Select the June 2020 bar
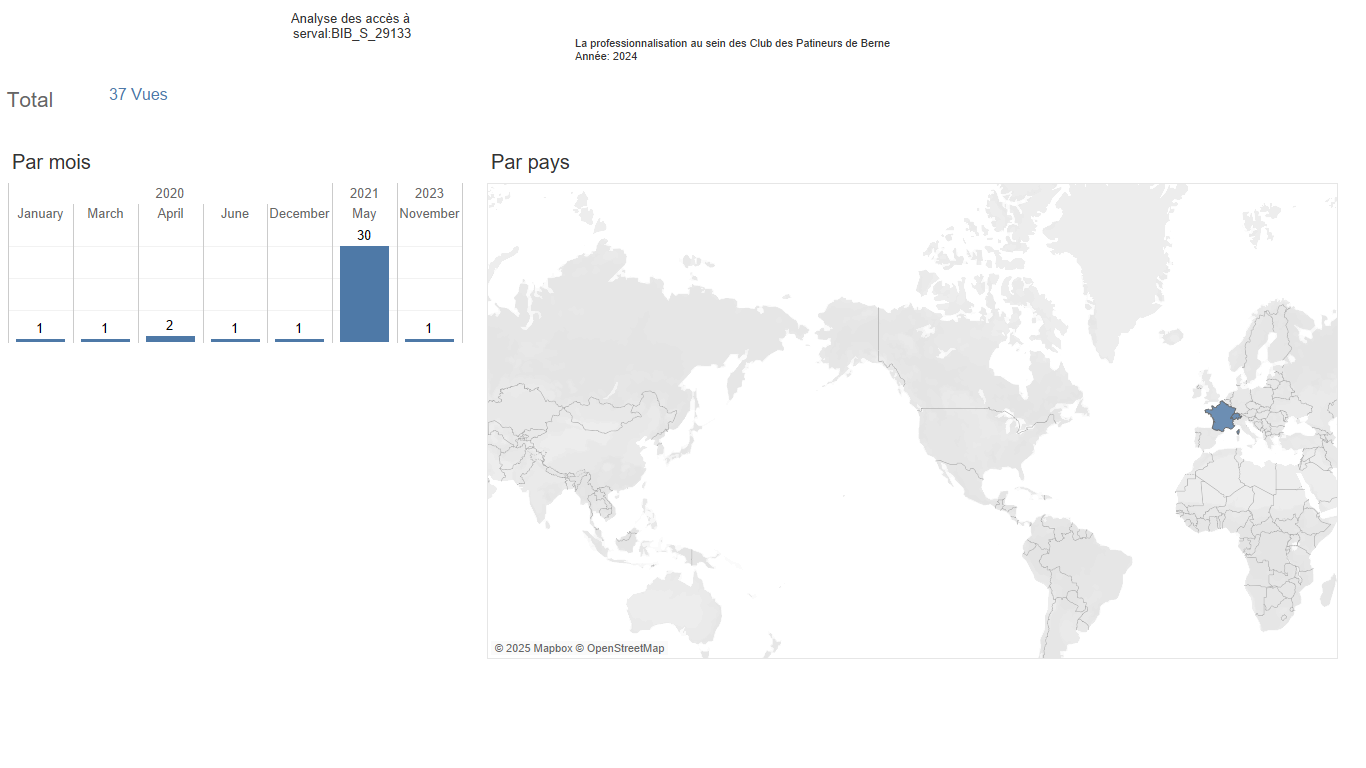Screen dimensions: 1366x768 235,340
